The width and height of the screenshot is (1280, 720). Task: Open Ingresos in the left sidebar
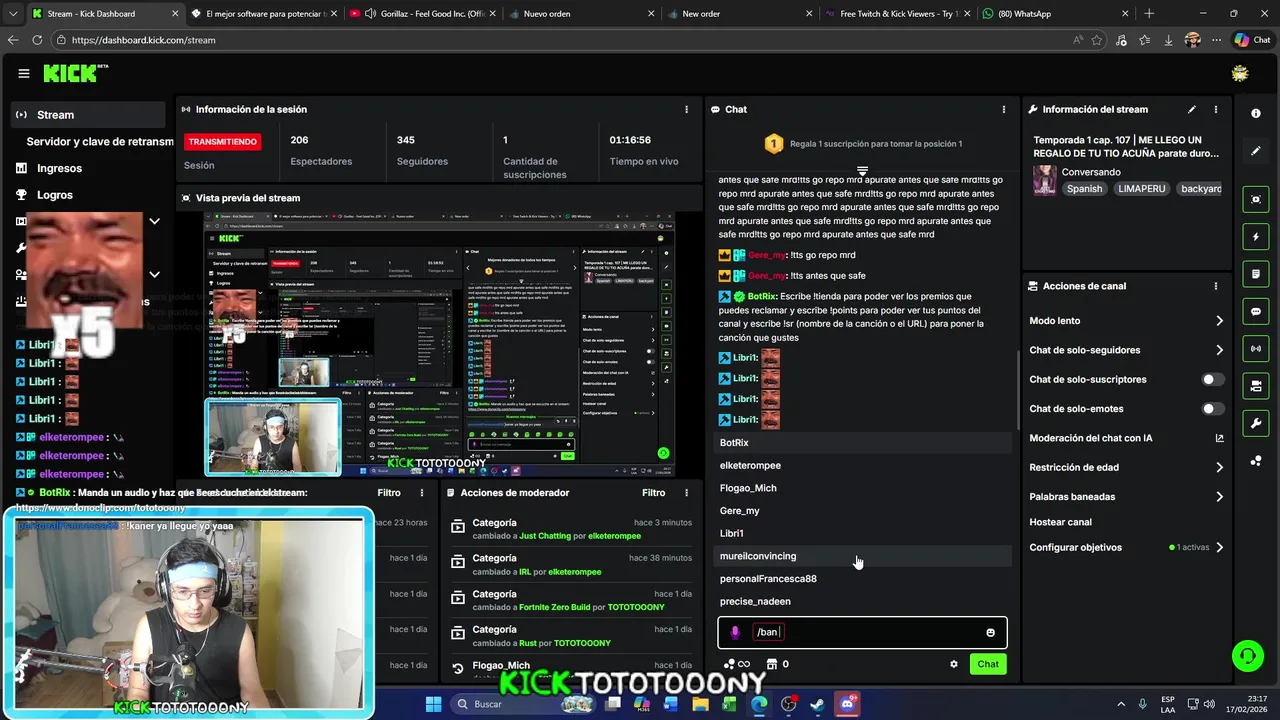click(x=59, y=168)
